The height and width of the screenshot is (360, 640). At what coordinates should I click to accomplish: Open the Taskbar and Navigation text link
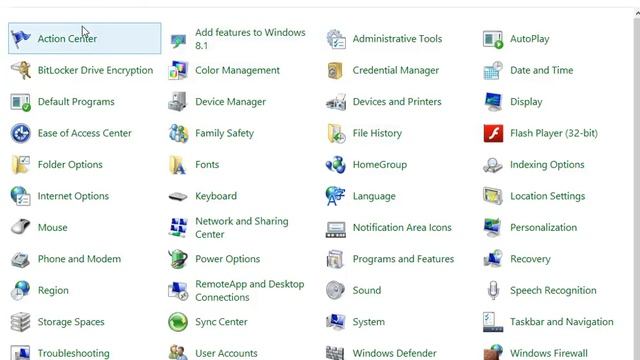562,322
